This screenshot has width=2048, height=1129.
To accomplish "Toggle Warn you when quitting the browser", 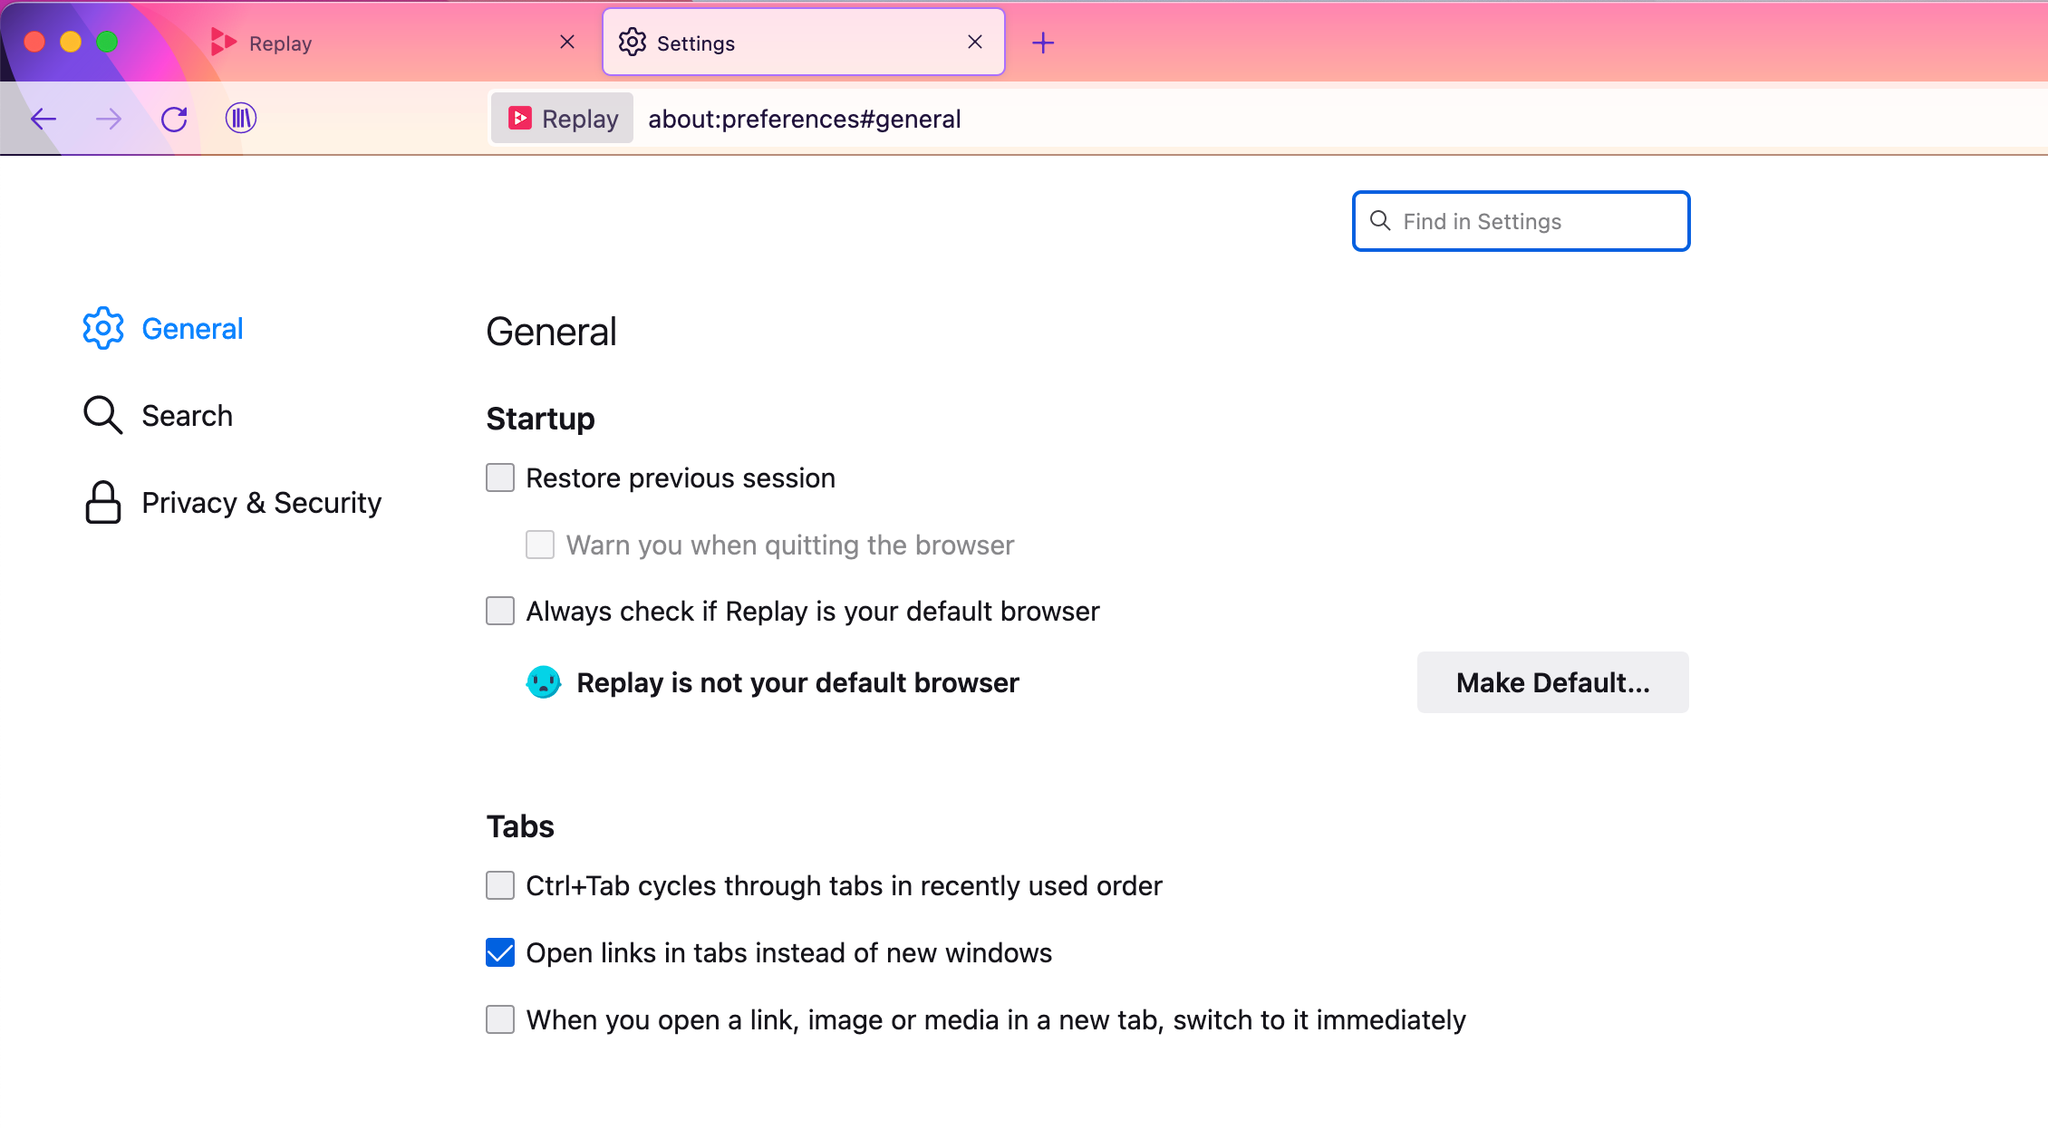I will point(540,545).
